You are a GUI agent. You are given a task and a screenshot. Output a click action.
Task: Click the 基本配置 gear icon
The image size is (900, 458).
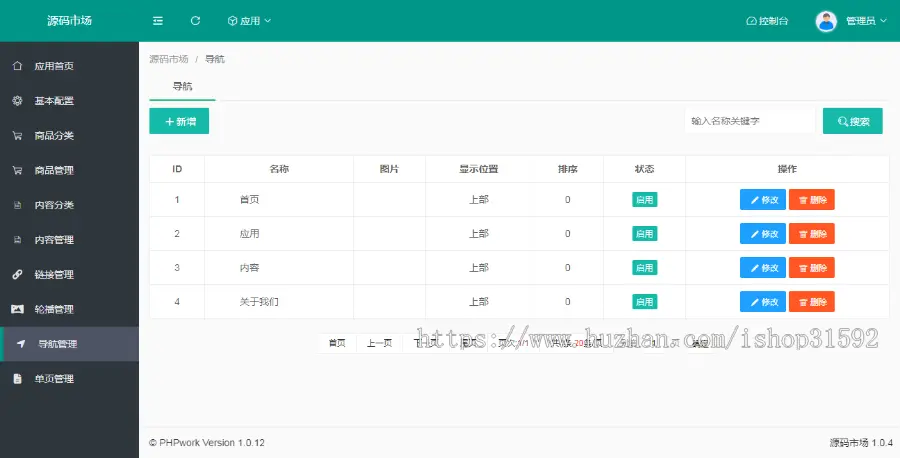(17, 101)
